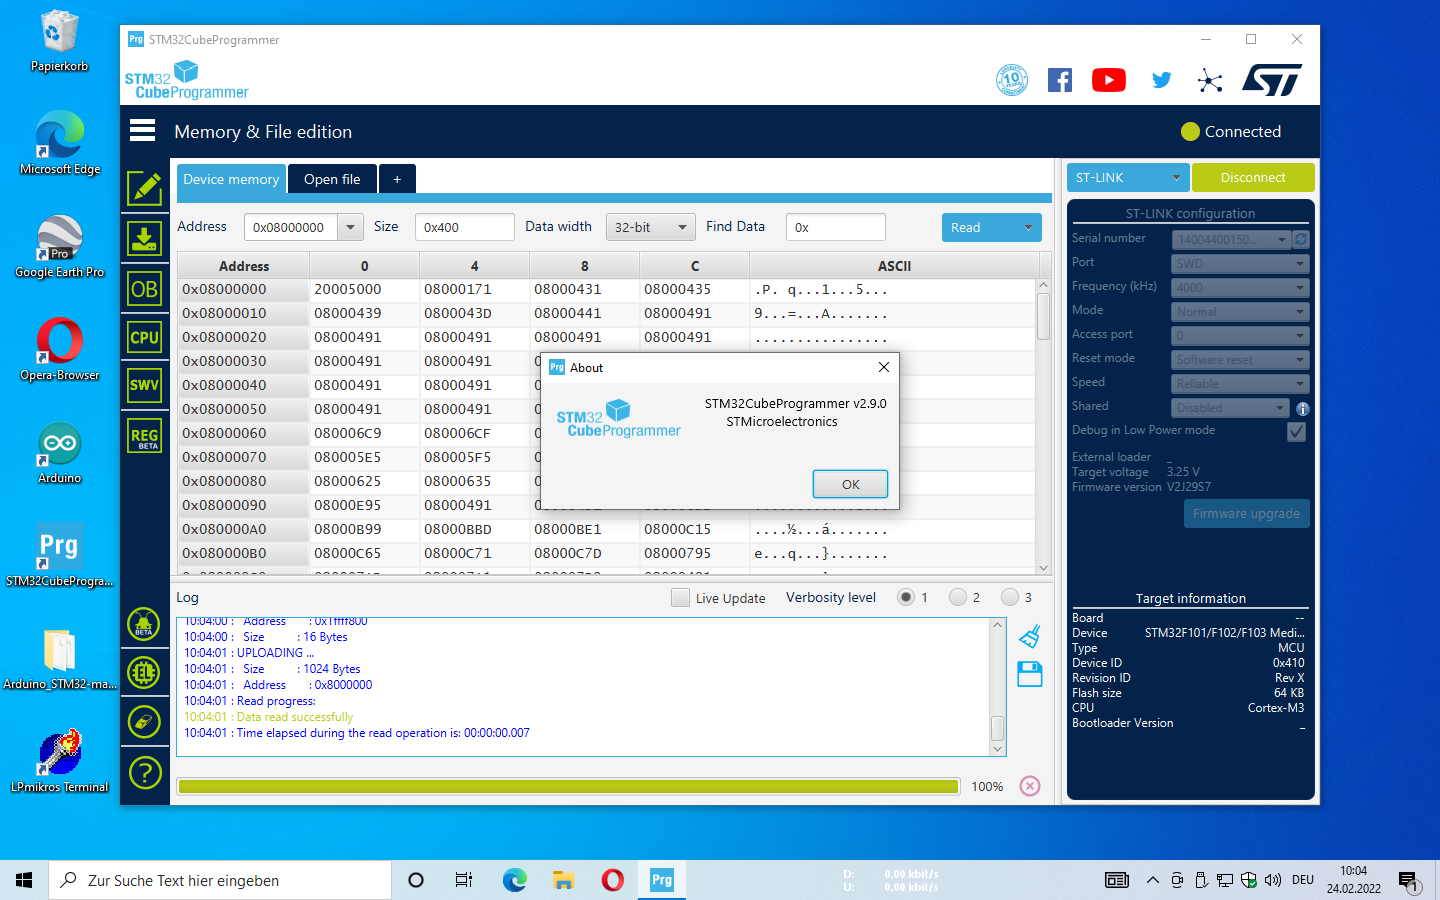The height and width of the screenshot is (900, 1440).
Task: Open Windows Start menu
Action: coord(24,880)
